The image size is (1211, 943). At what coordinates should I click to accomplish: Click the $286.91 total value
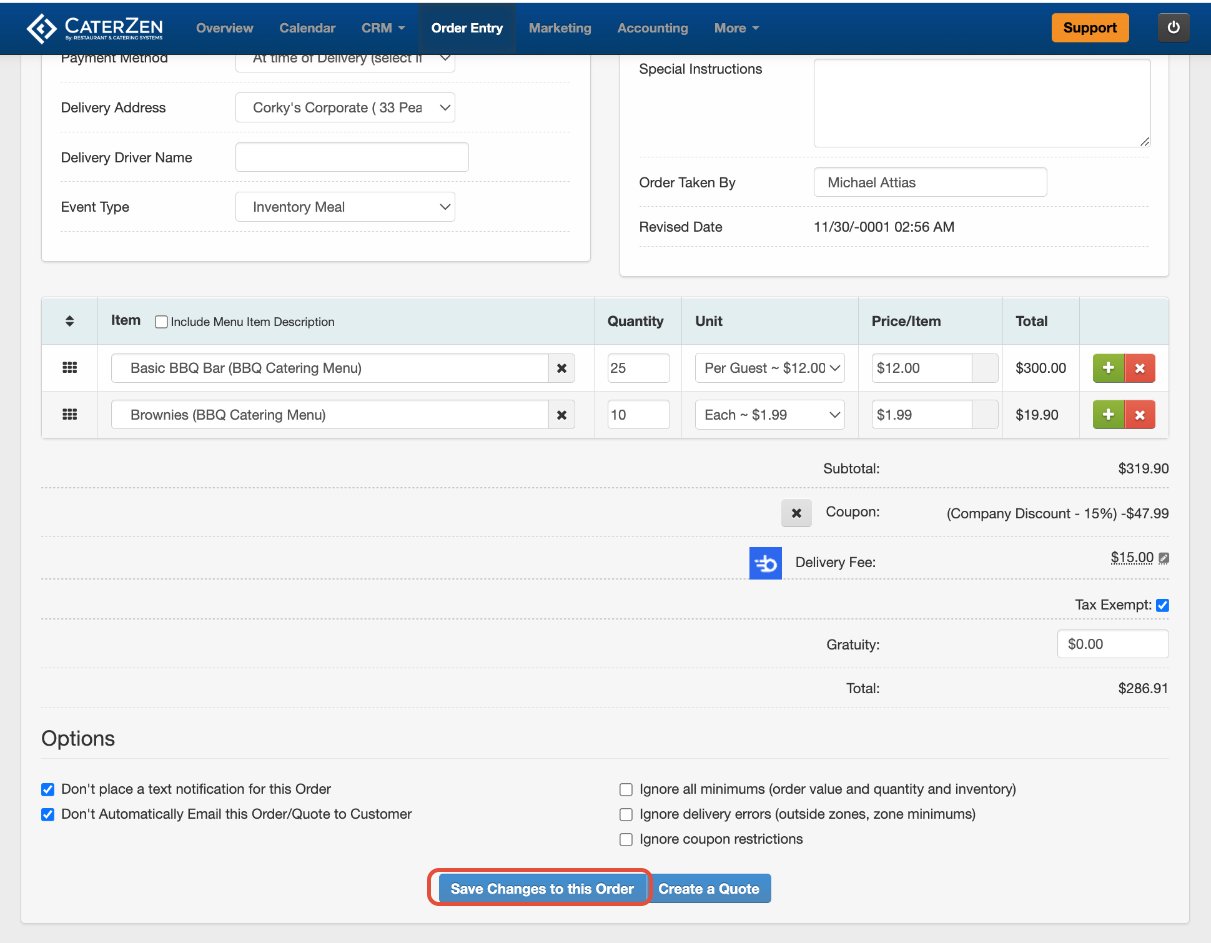pyautogui.click(x=1143, y=688)
